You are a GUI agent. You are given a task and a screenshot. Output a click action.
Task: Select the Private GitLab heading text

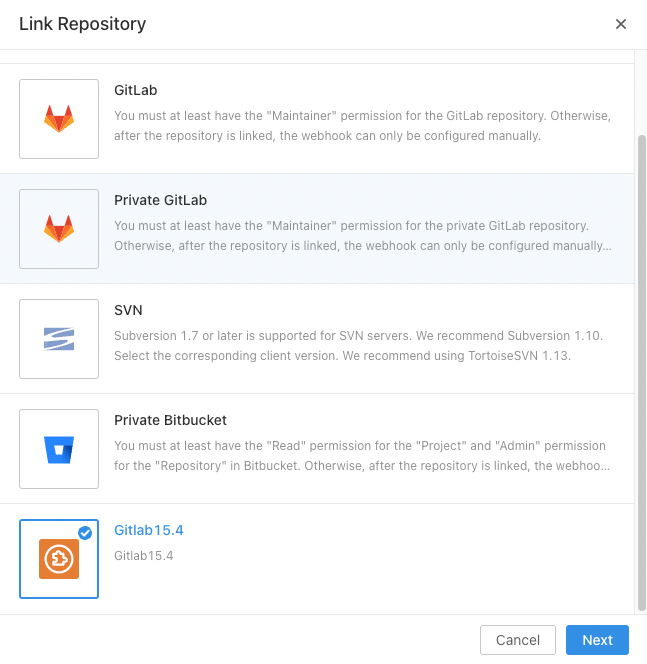tap(160, 200)
